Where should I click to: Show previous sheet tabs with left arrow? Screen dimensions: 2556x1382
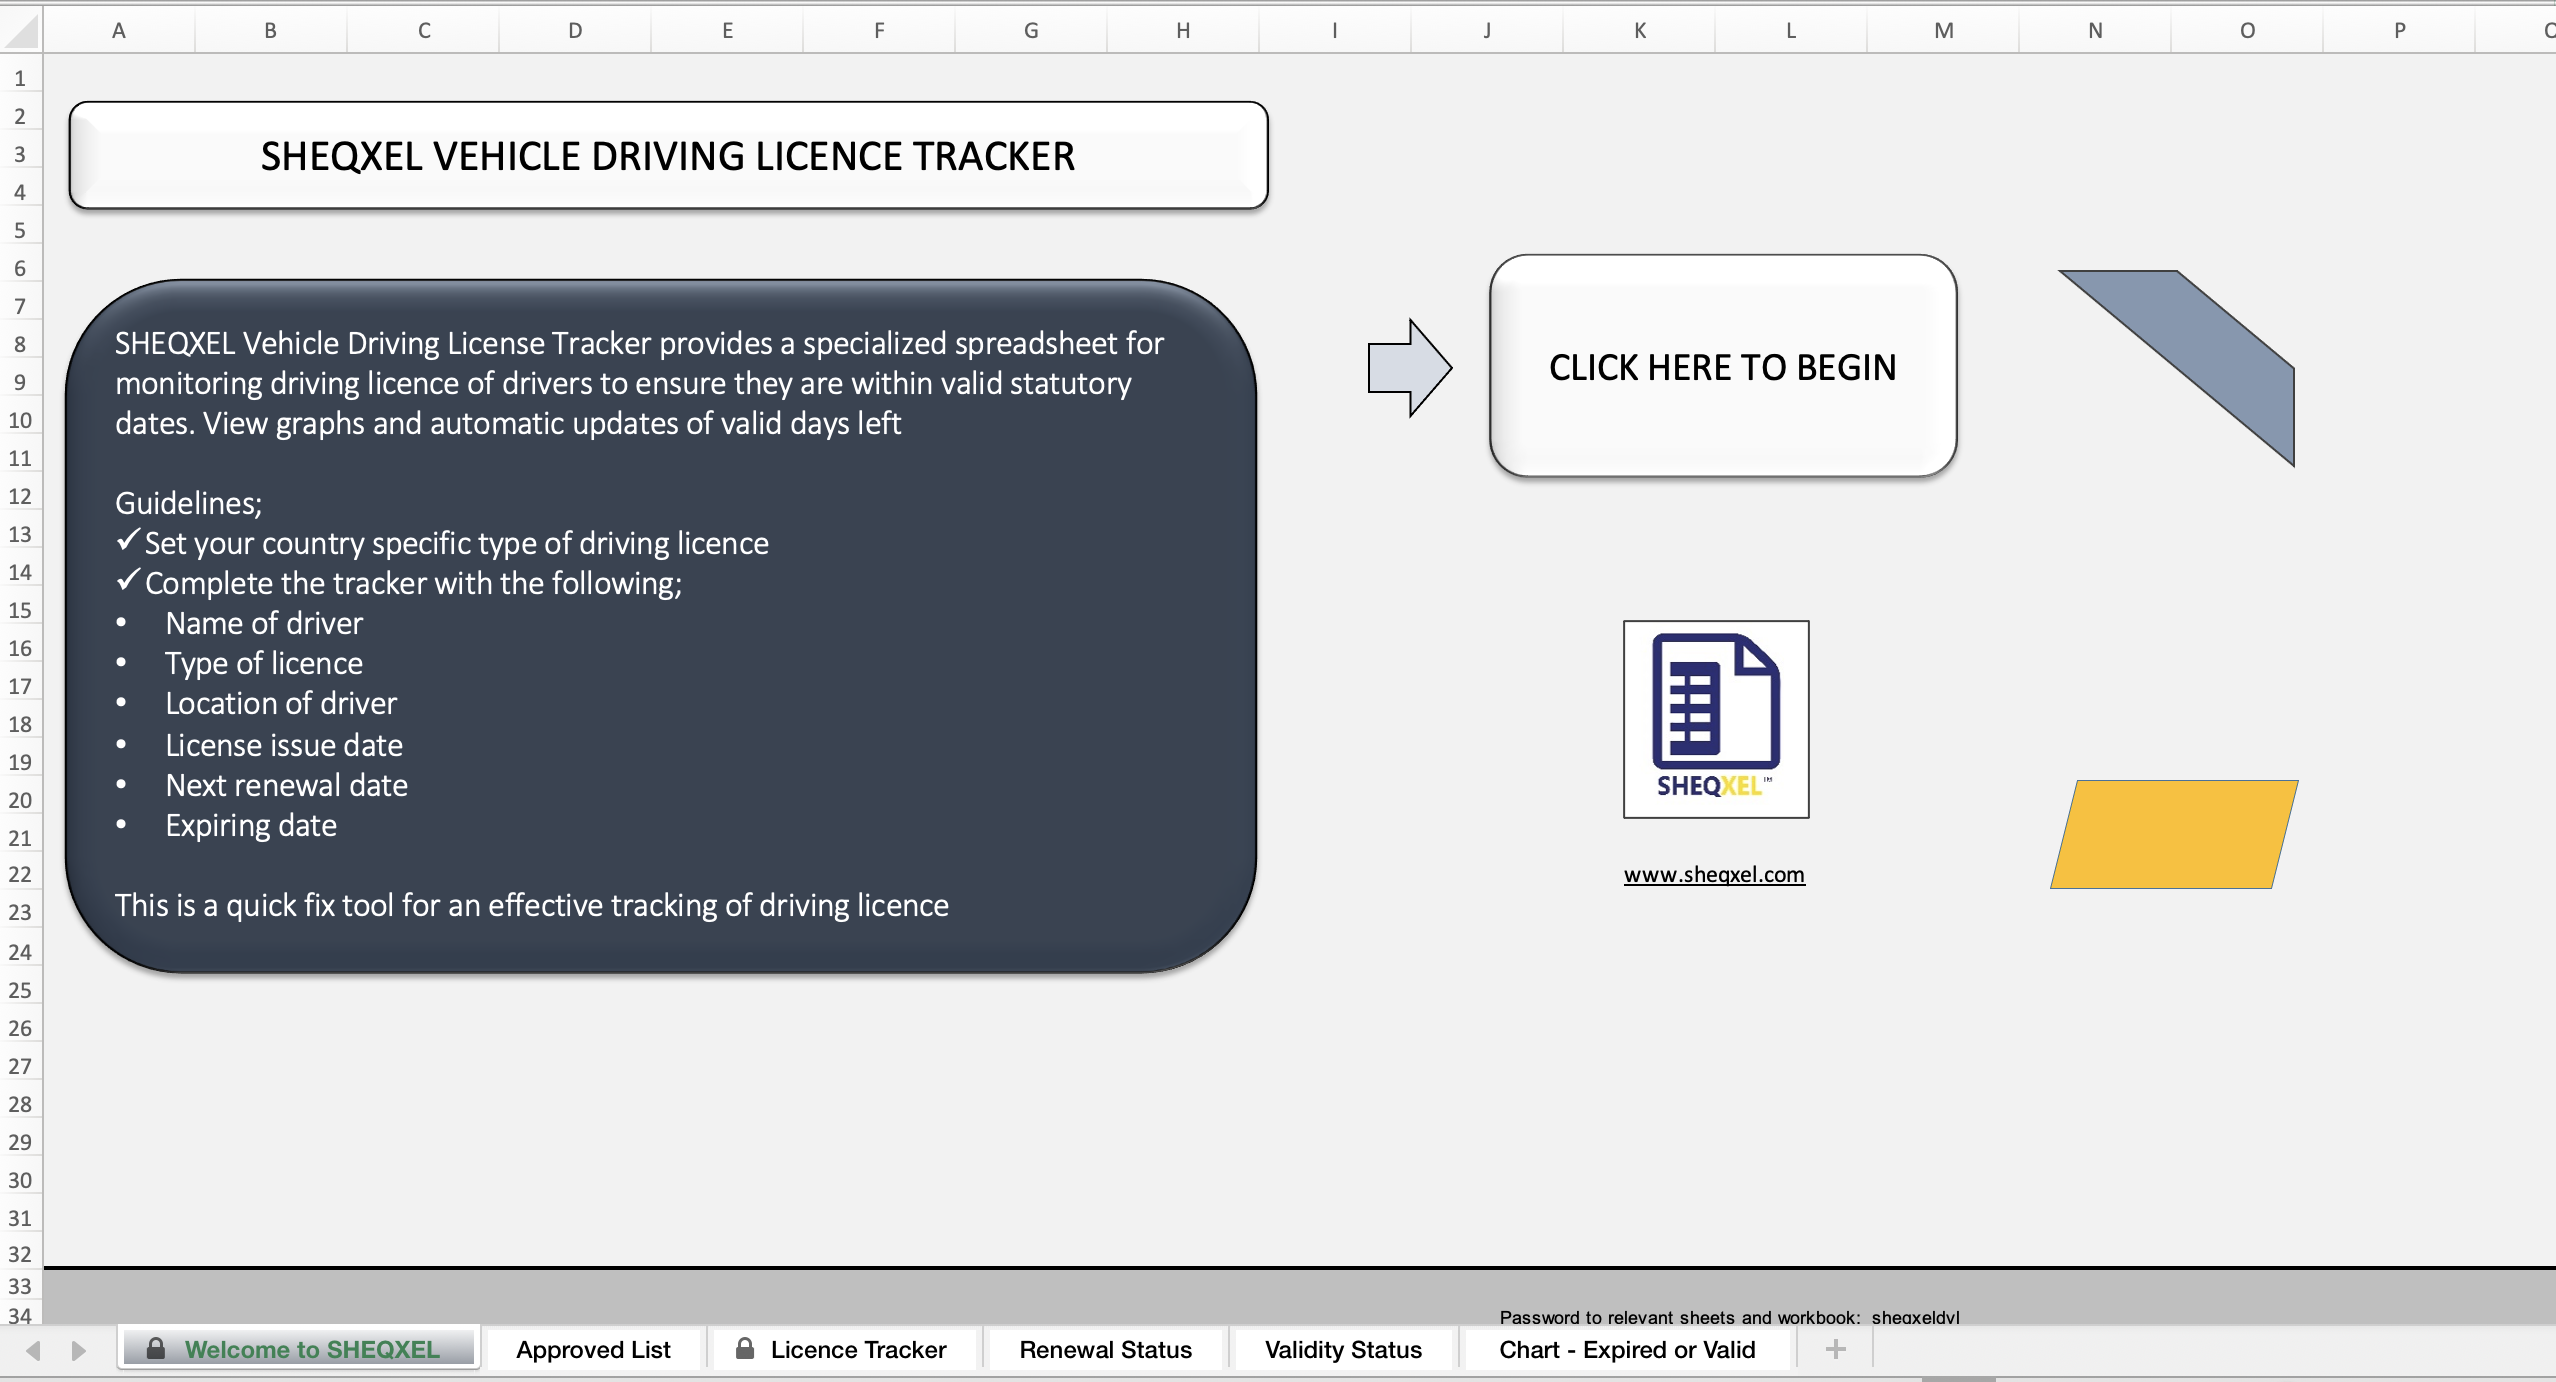33,1351
